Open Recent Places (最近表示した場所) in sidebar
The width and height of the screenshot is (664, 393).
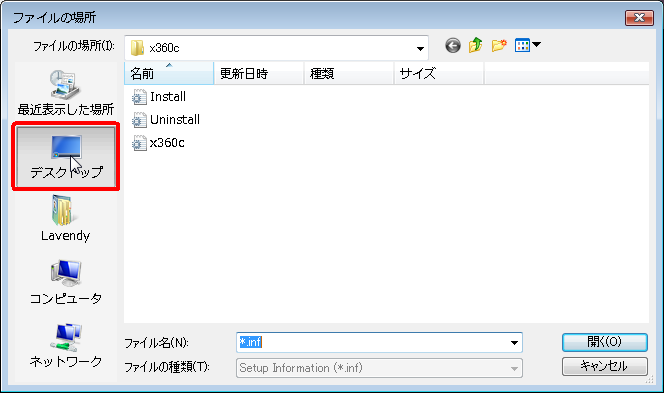click(66, 94)
